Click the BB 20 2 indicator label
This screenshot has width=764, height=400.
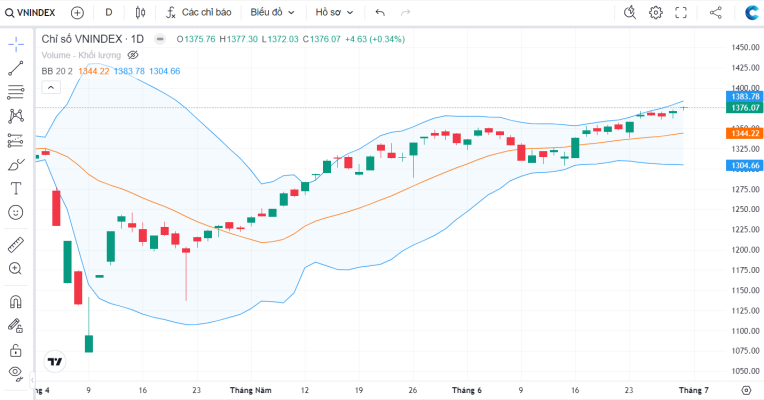pyautogui.click(x=57, y=71)
